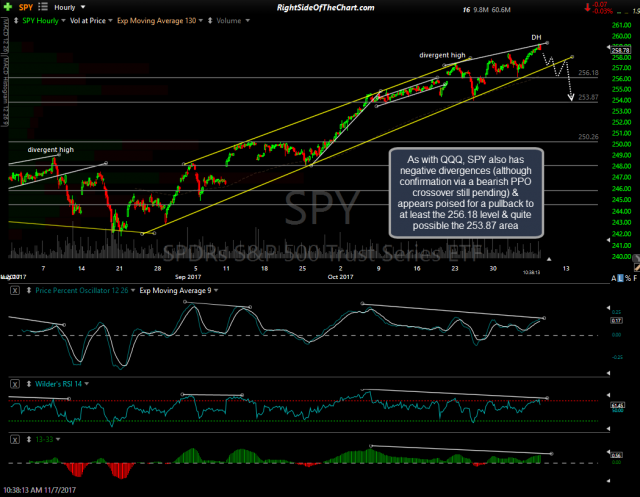Close the Price Percent Oscillator pane
Screen dimensions: 640x497
(15, 291)
